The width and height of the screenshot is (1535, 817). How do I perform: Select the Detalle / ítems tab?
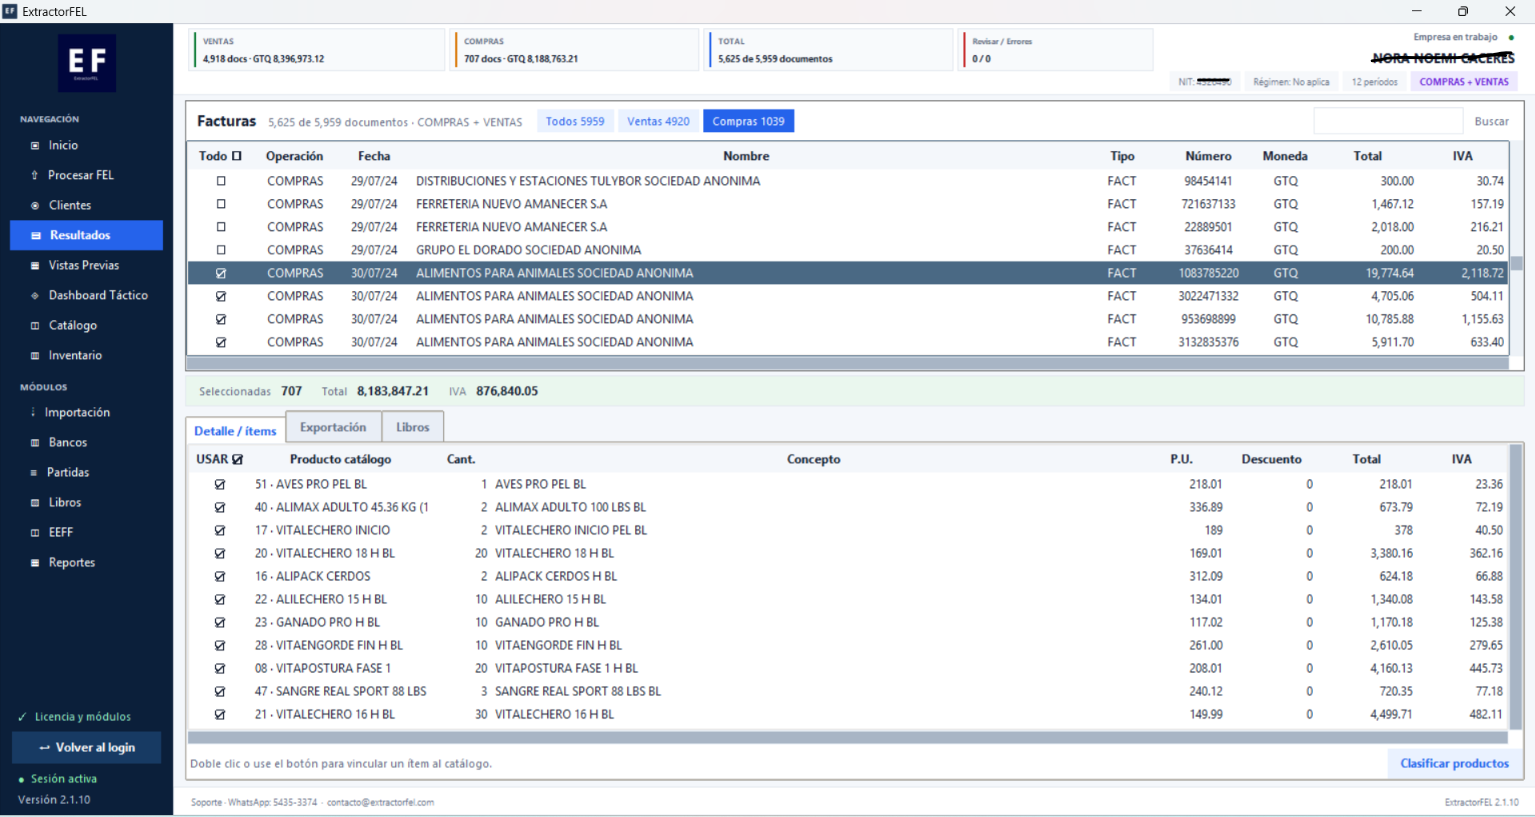[x=235, y=431]
